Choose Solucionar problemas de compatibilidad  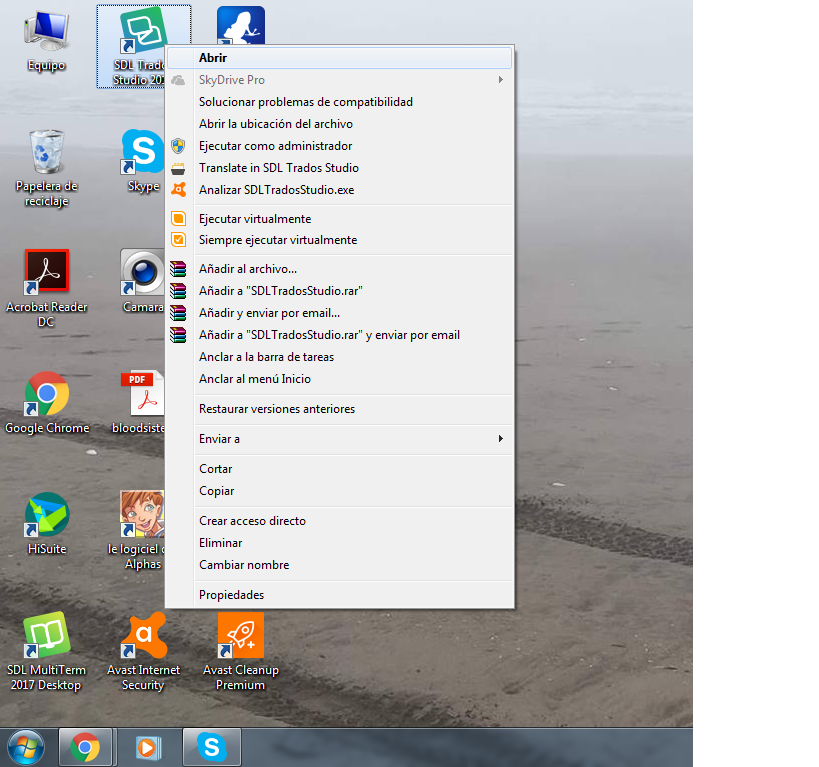click(x=340, y=102)
